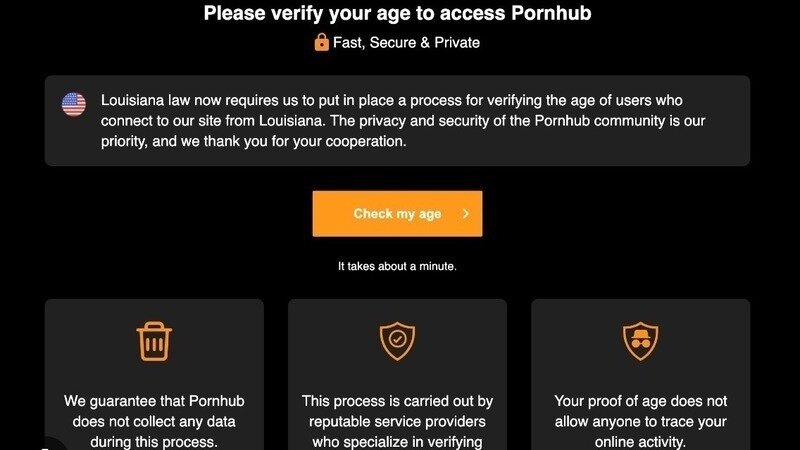Select the 'Fast, Secure & Private' text
The height and width of the screenshot is (450, 800).
tap(406, 42)
